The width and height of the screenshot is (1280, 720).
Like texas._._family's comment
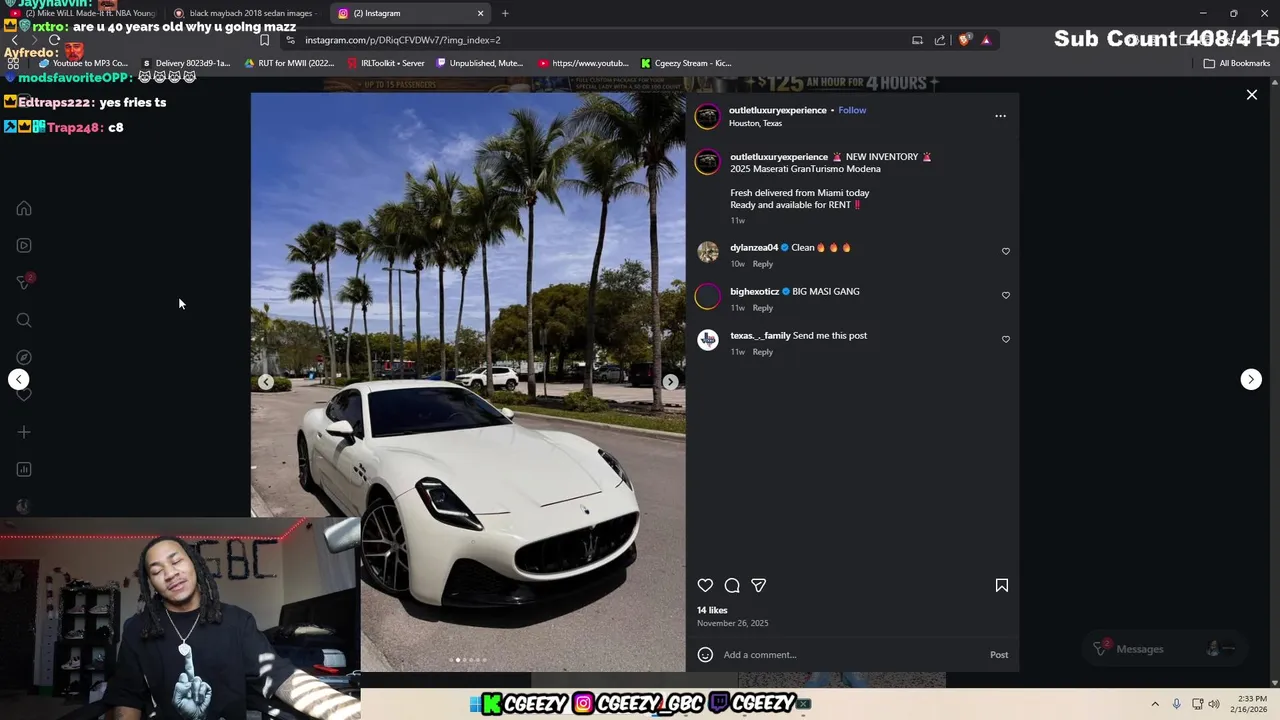coord(1005,340)
